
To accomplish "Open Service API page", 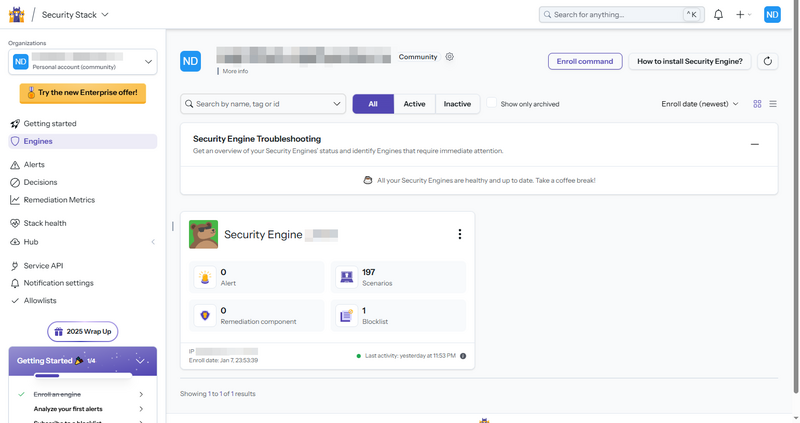I will tap(83, 265).
